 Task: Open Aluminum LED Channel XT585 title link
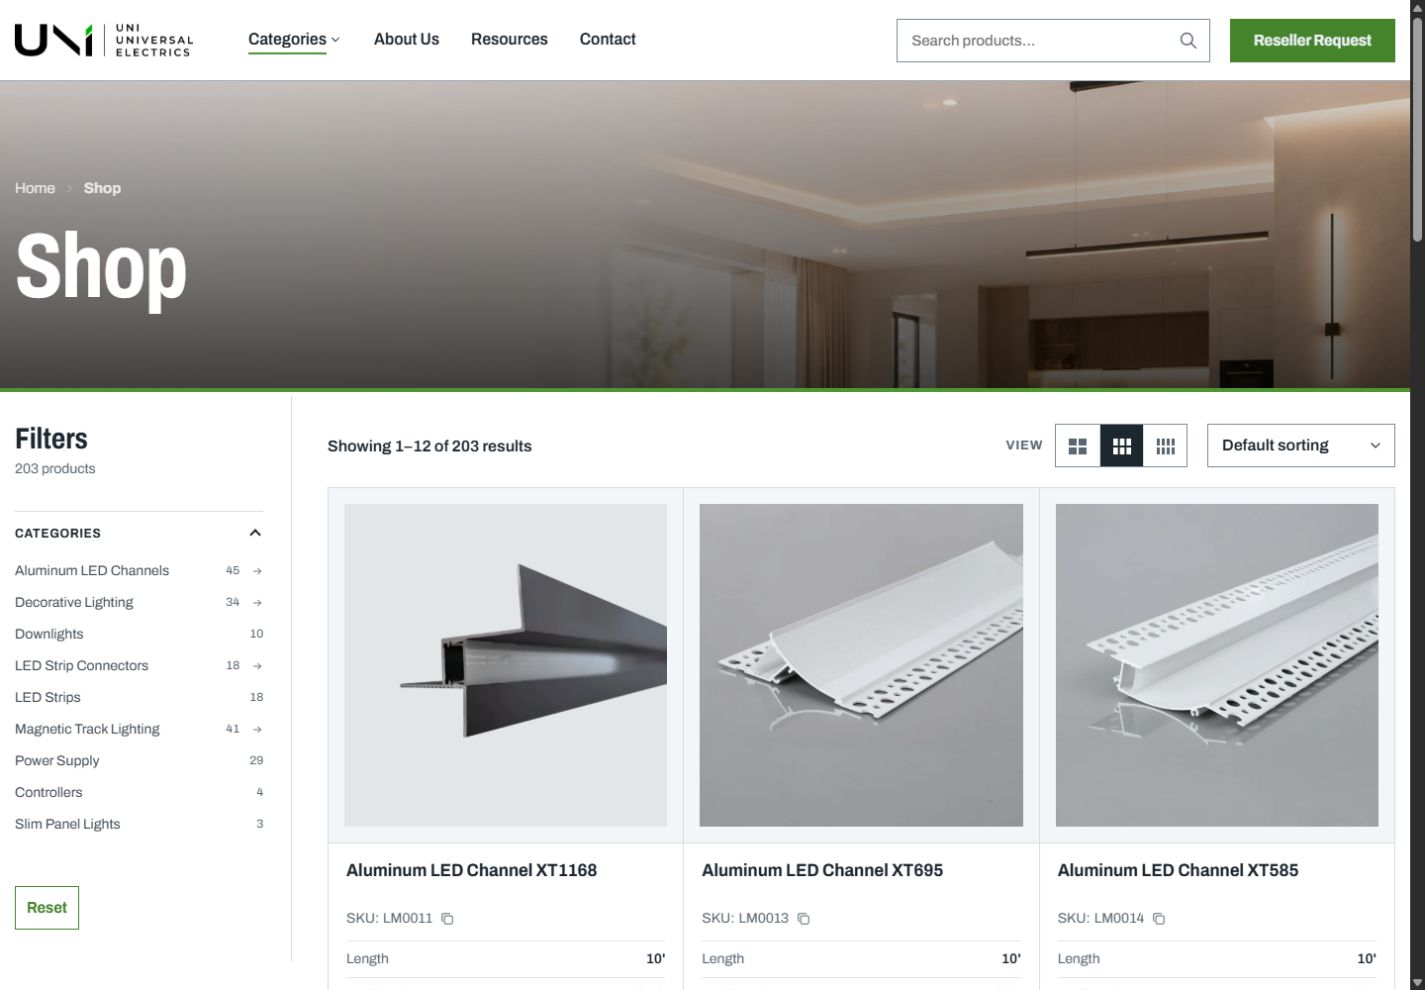pos(1178,871)
